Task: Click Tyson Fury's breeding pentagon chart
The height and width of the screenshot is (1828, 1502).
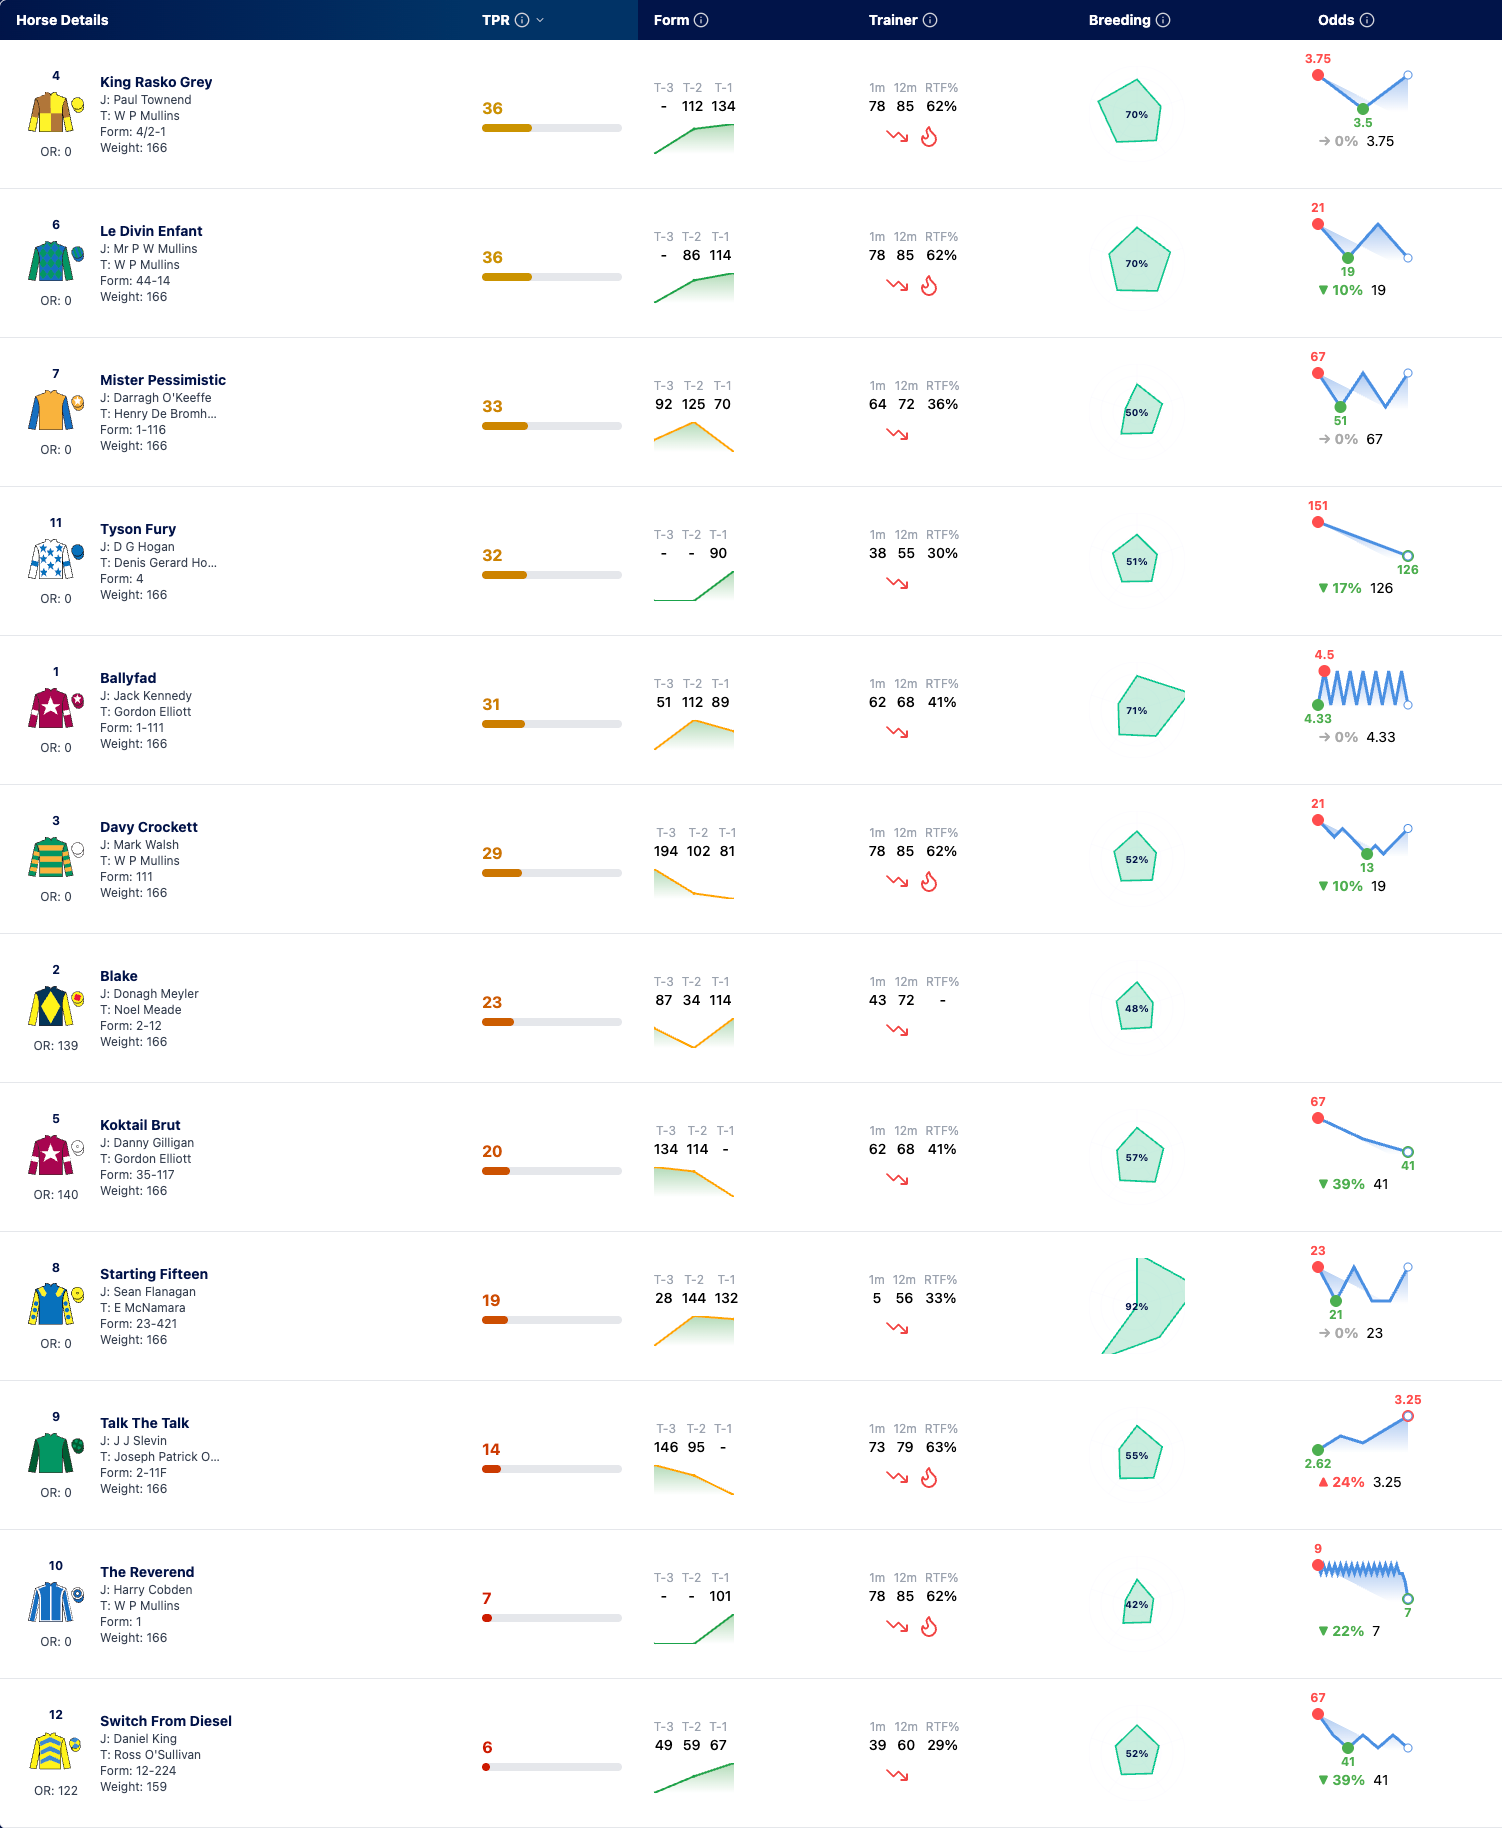Action: [1135, 560]
